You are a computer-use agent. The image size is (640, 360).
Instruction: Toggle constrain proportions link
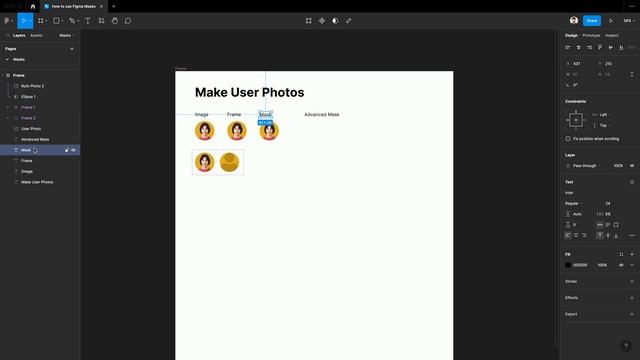[632, 74]
